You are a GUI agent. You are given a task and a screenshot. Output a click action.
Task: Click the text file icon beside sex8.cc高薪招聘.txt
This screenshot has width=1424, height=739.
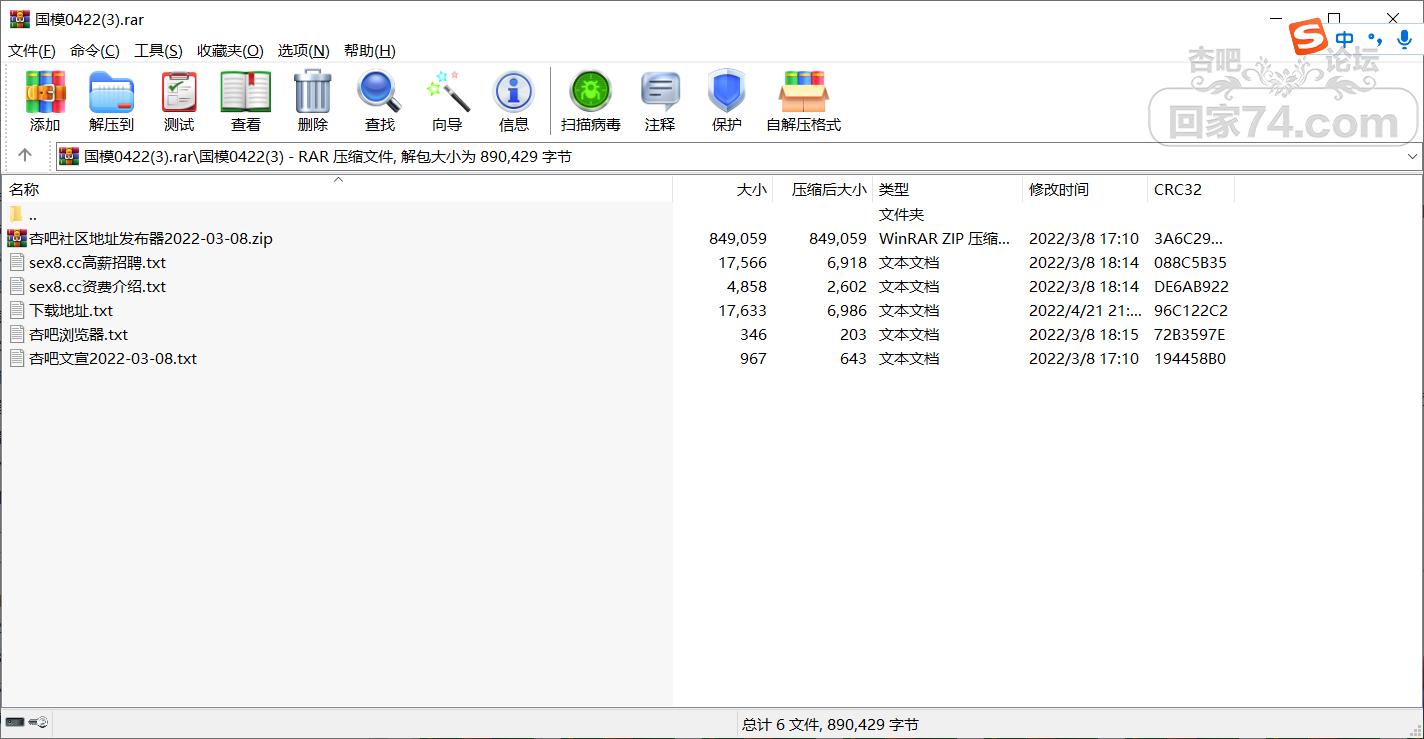[x=17, y=262]
